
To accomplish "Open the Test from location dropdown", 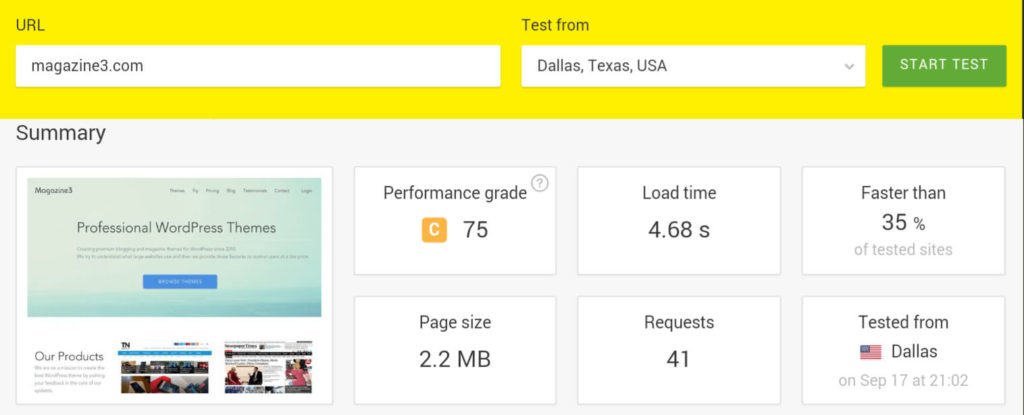I will click(x=693, y=66).
